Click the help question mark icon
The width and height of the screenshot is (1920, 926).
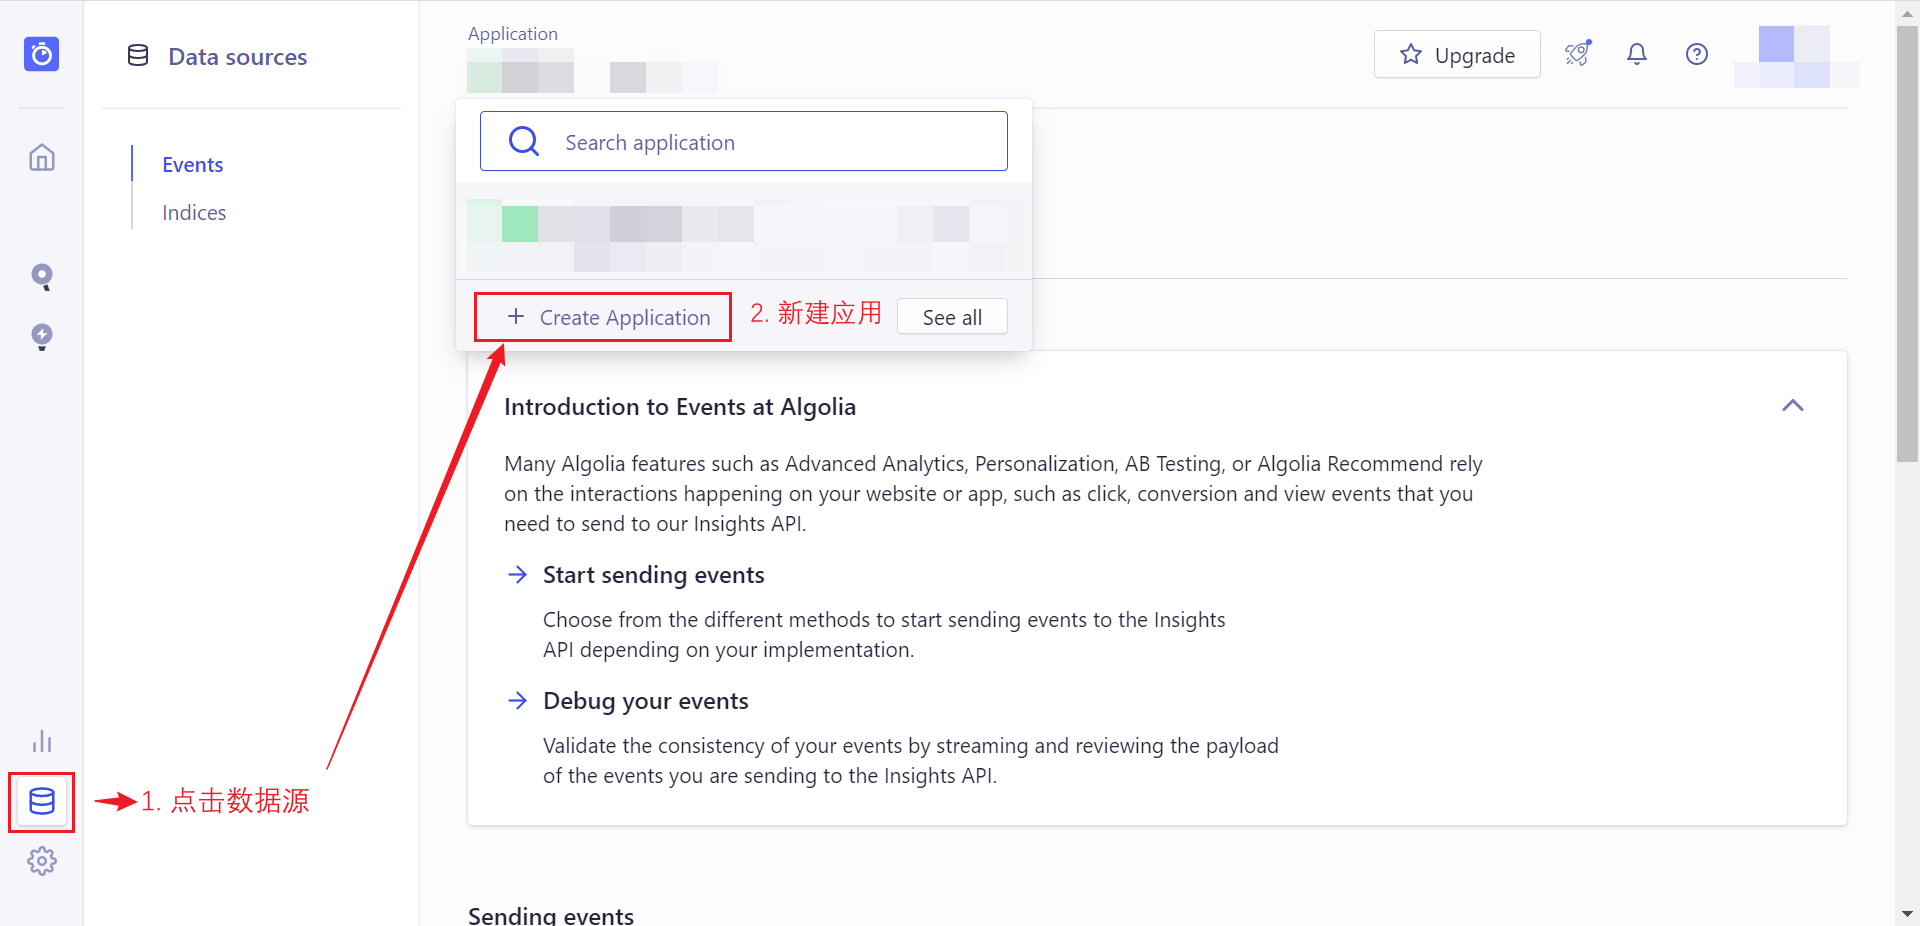coord(1696,54)
